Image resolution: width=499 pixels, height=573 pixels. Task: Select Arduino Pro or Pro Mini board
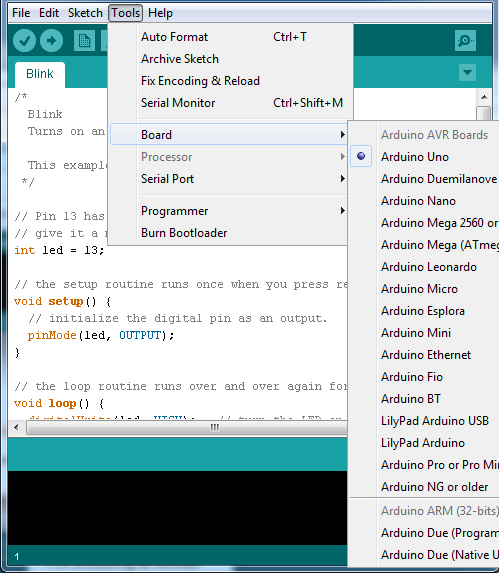(424, 465)
